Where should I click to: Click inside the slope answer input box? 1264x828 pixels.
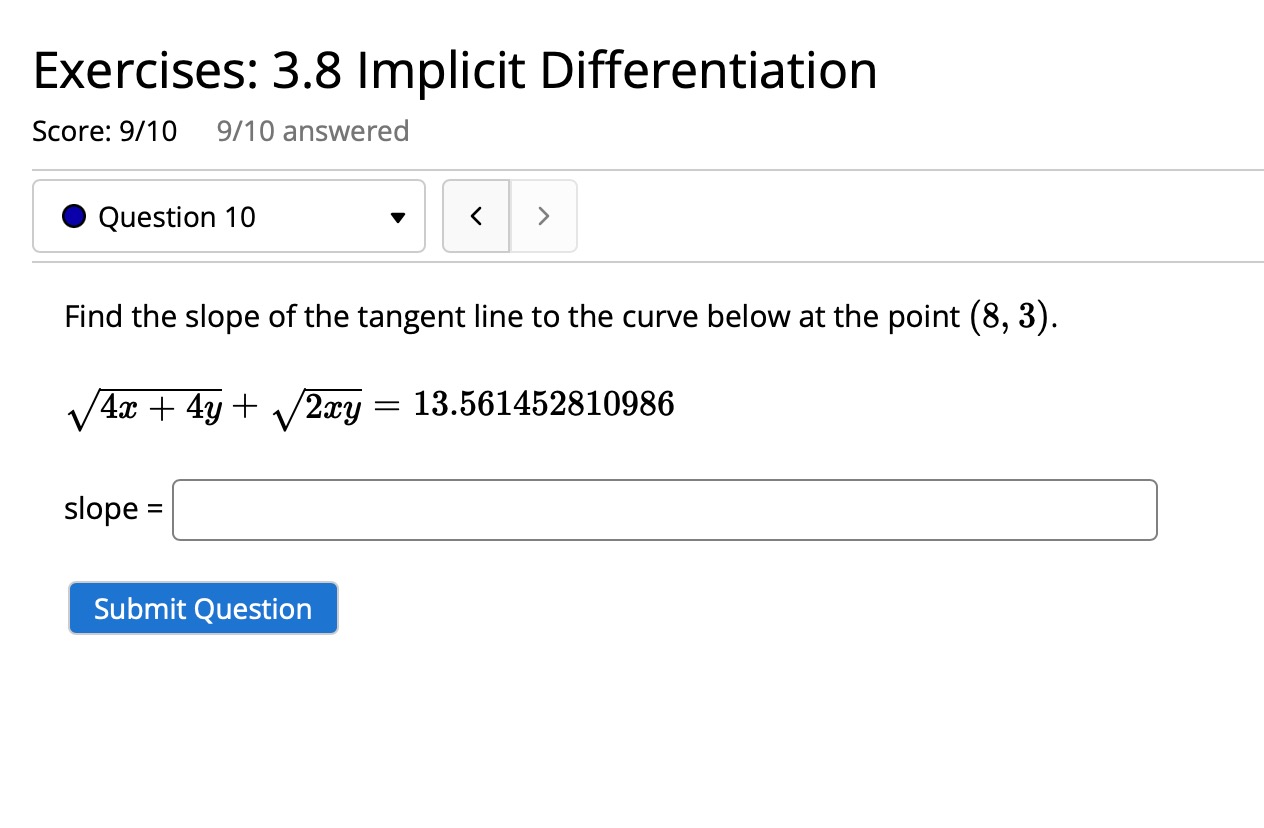click(664, 509)
